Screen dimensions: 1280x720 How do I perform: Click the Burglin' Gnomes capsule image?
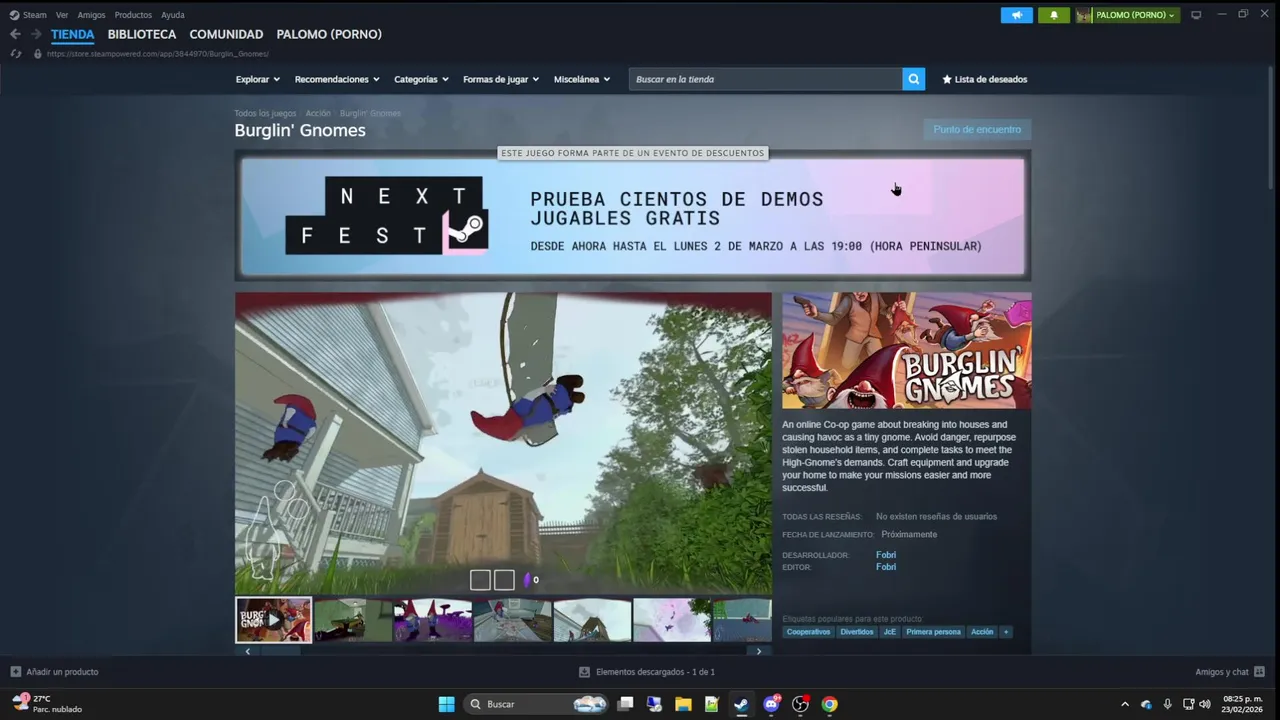(906, 350)
